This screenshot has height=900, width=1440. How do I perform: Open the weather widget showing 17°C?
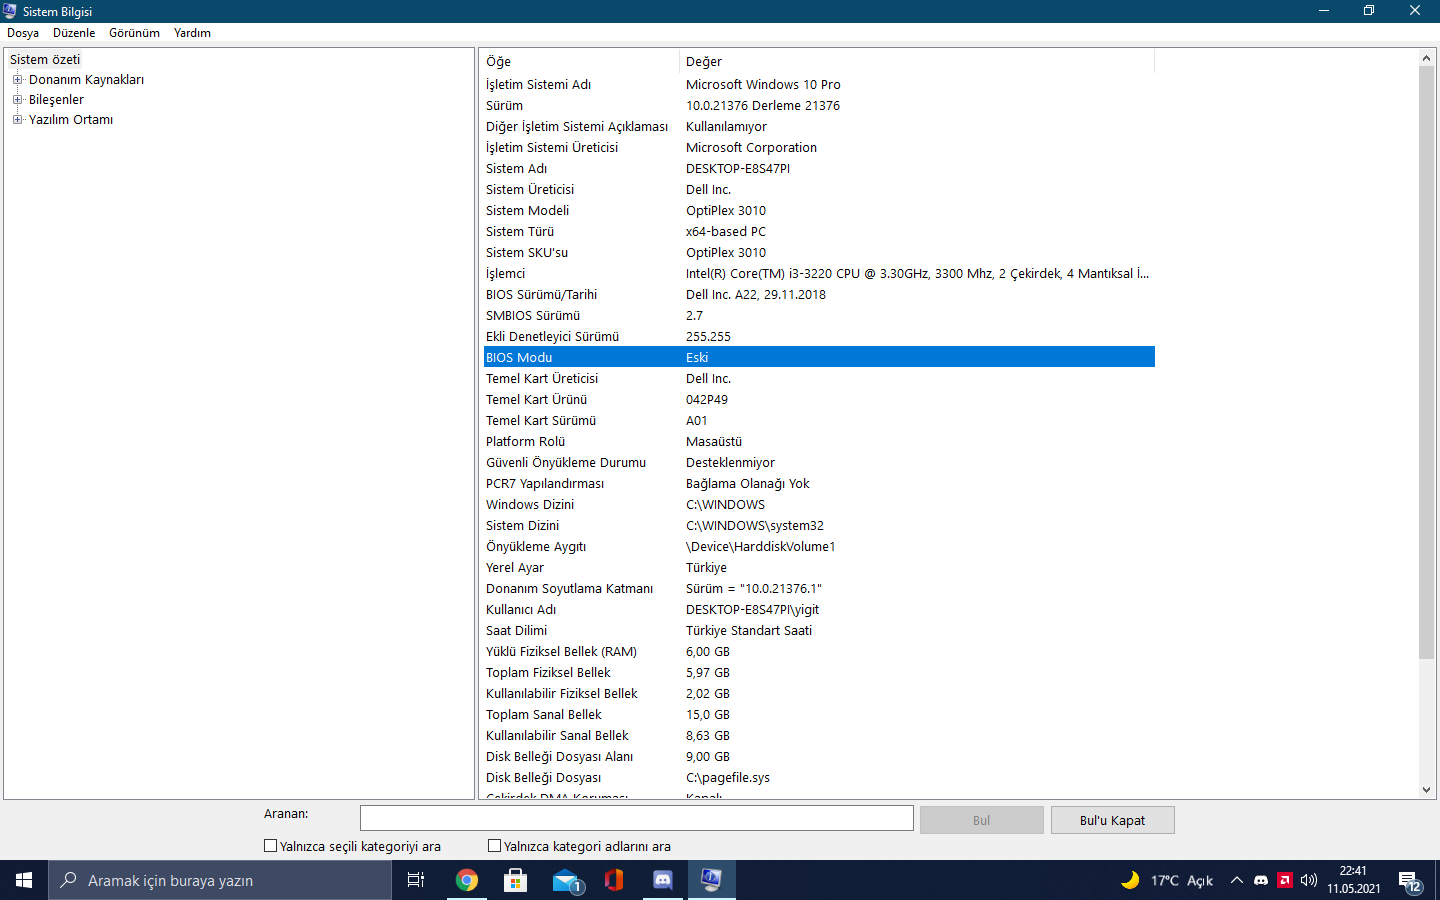[x=1166, y=880]
